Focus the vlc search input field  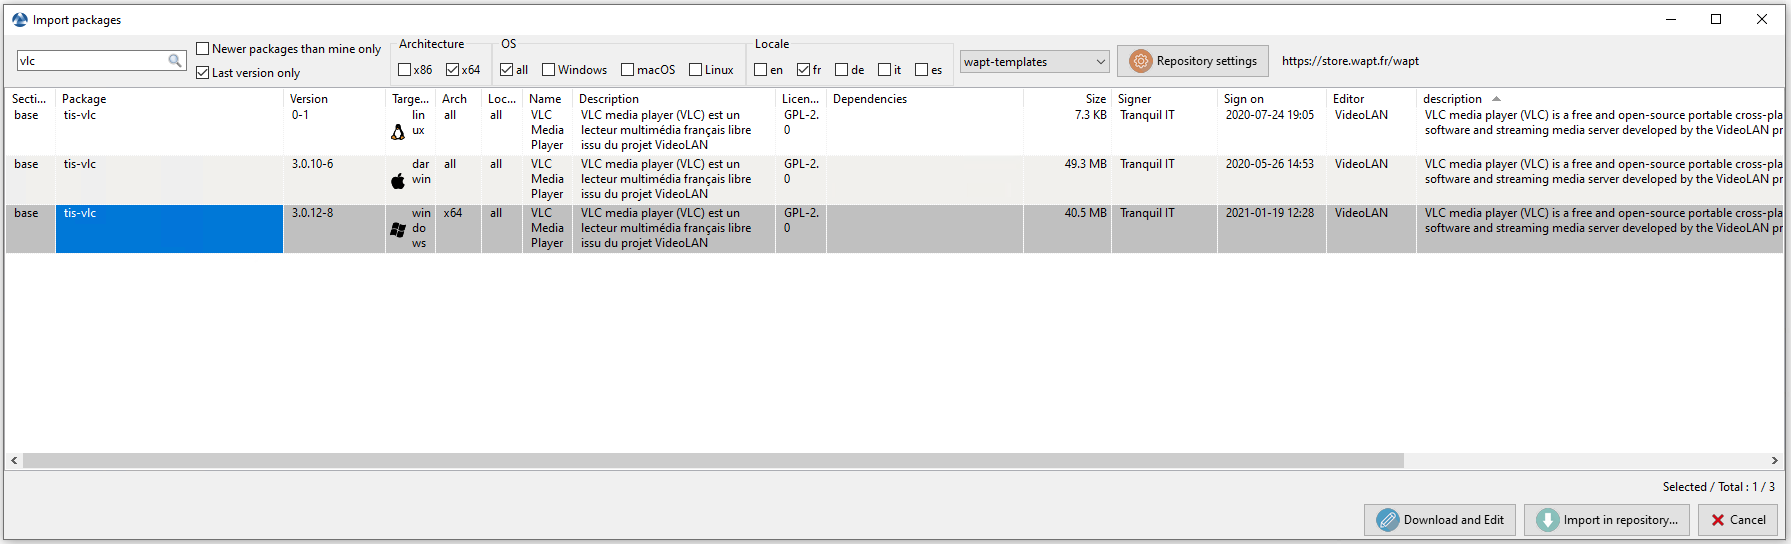92,61
